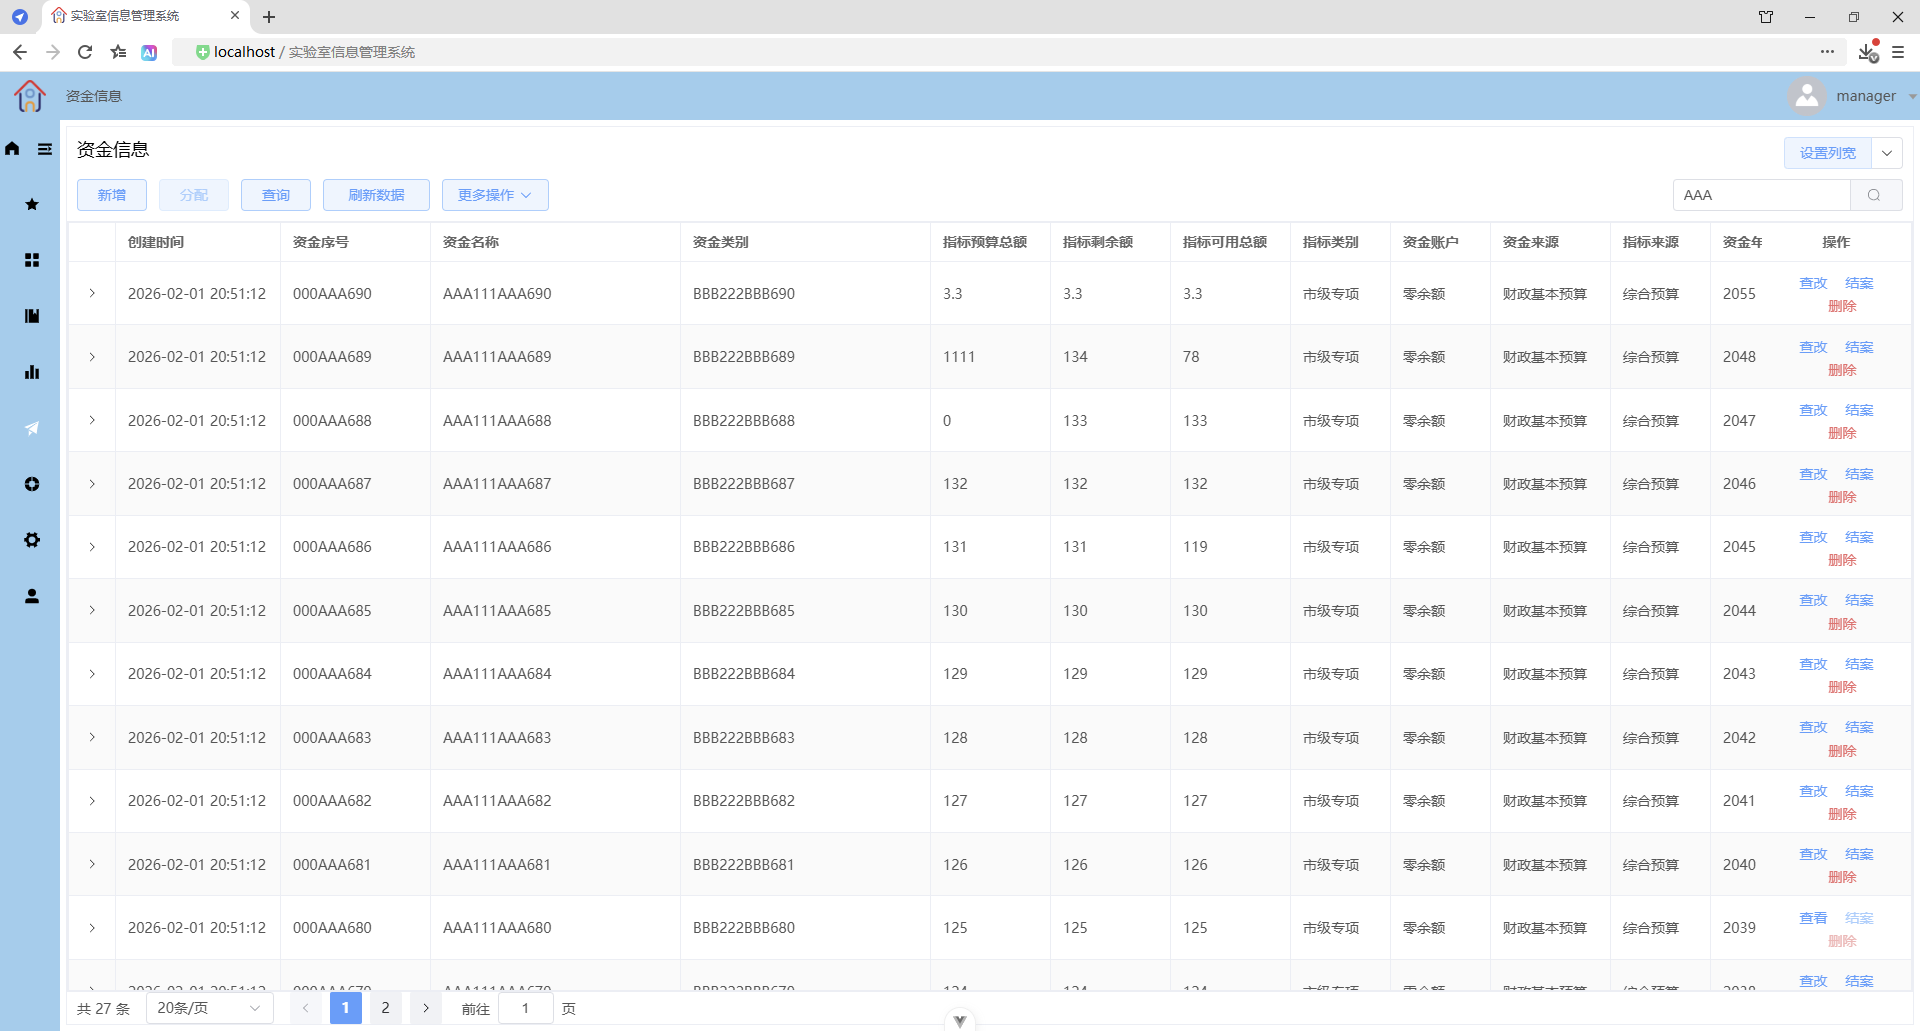Viewport: 1920px width, 1031px height.
Task: Open settings via the sidebar gear icon
Action: pos(32,540)
